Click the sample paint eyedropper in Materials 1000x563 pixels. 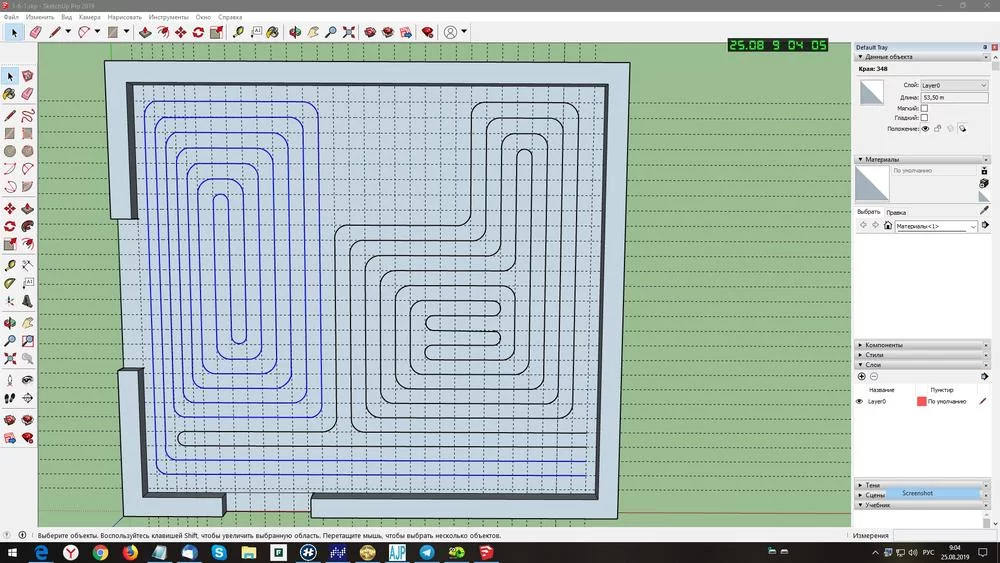pyautogui.click(x=984, y=210)
